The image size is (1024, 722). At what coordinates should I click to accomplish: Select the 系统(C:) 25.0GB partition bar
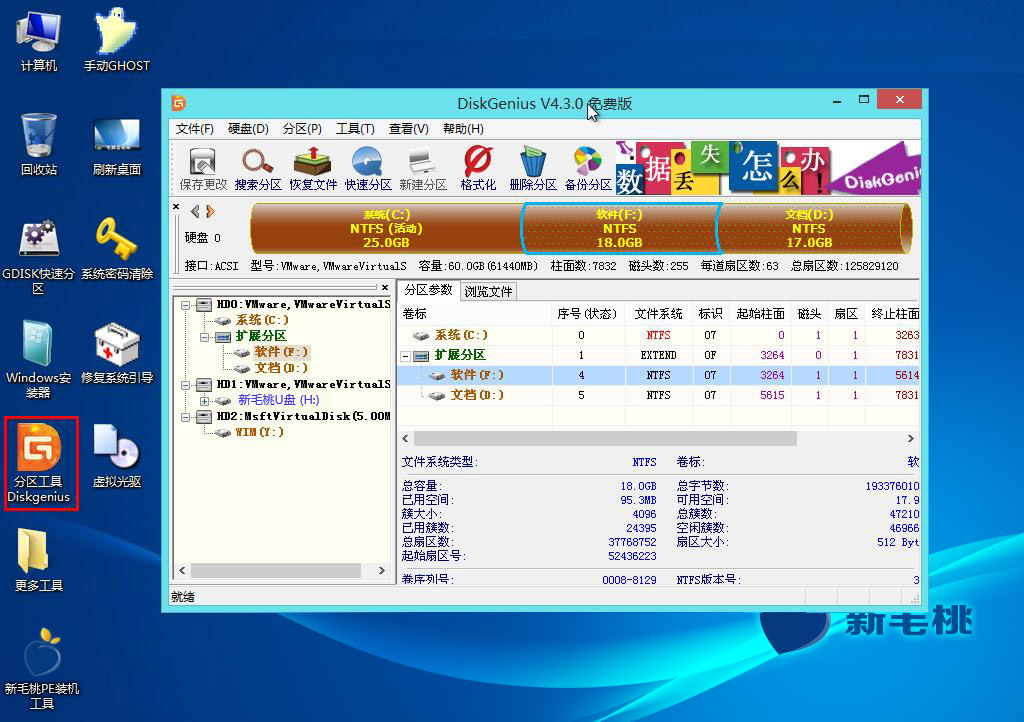coord(386,228)
